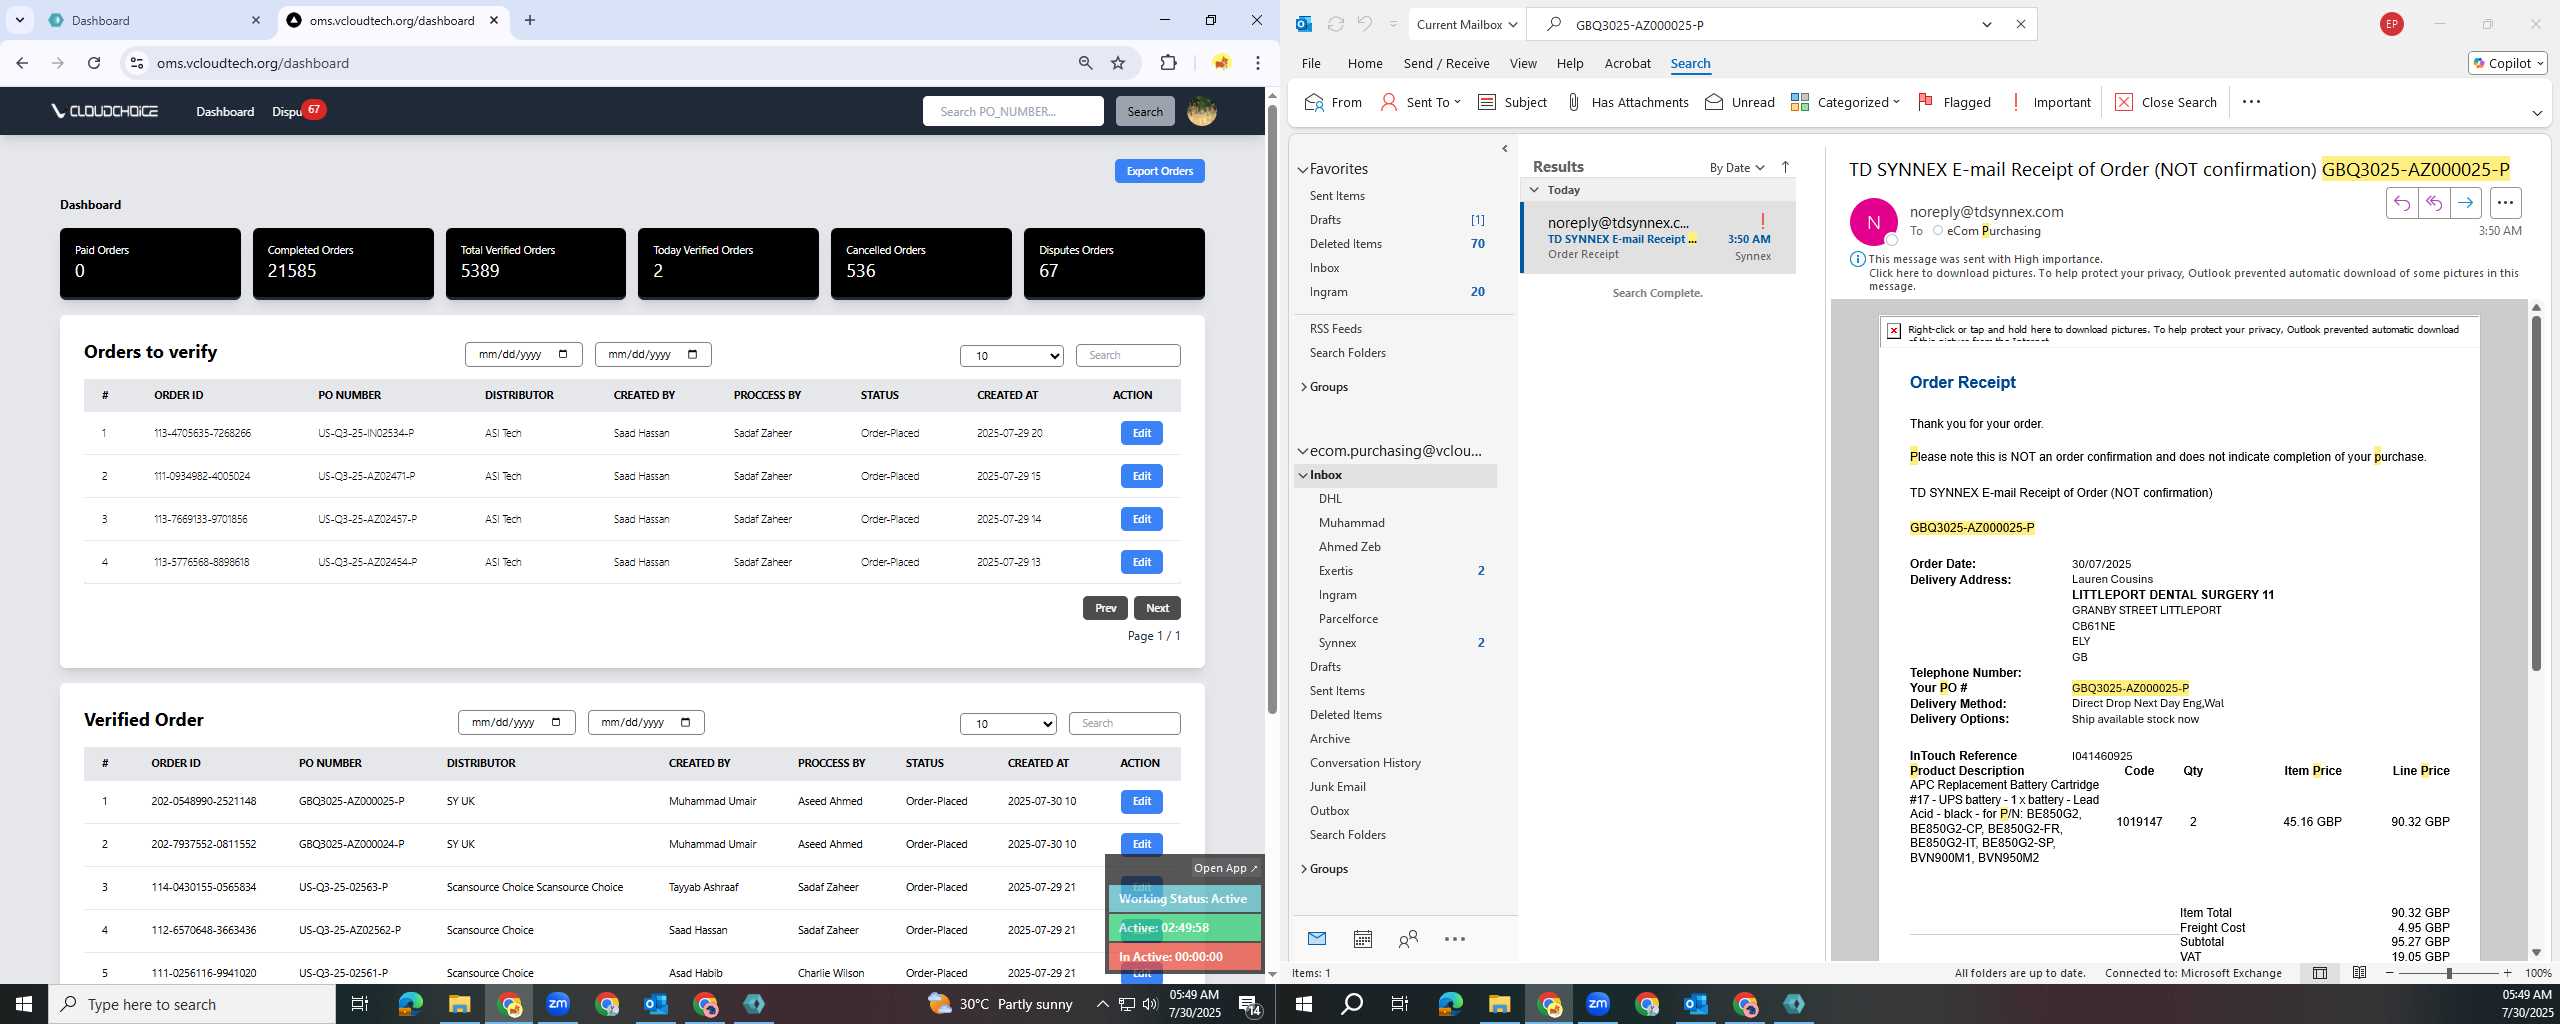This screenshot has width=2560, height=1024.
Task: Collapse the Favorites folder group
Action: [1302, 170]
